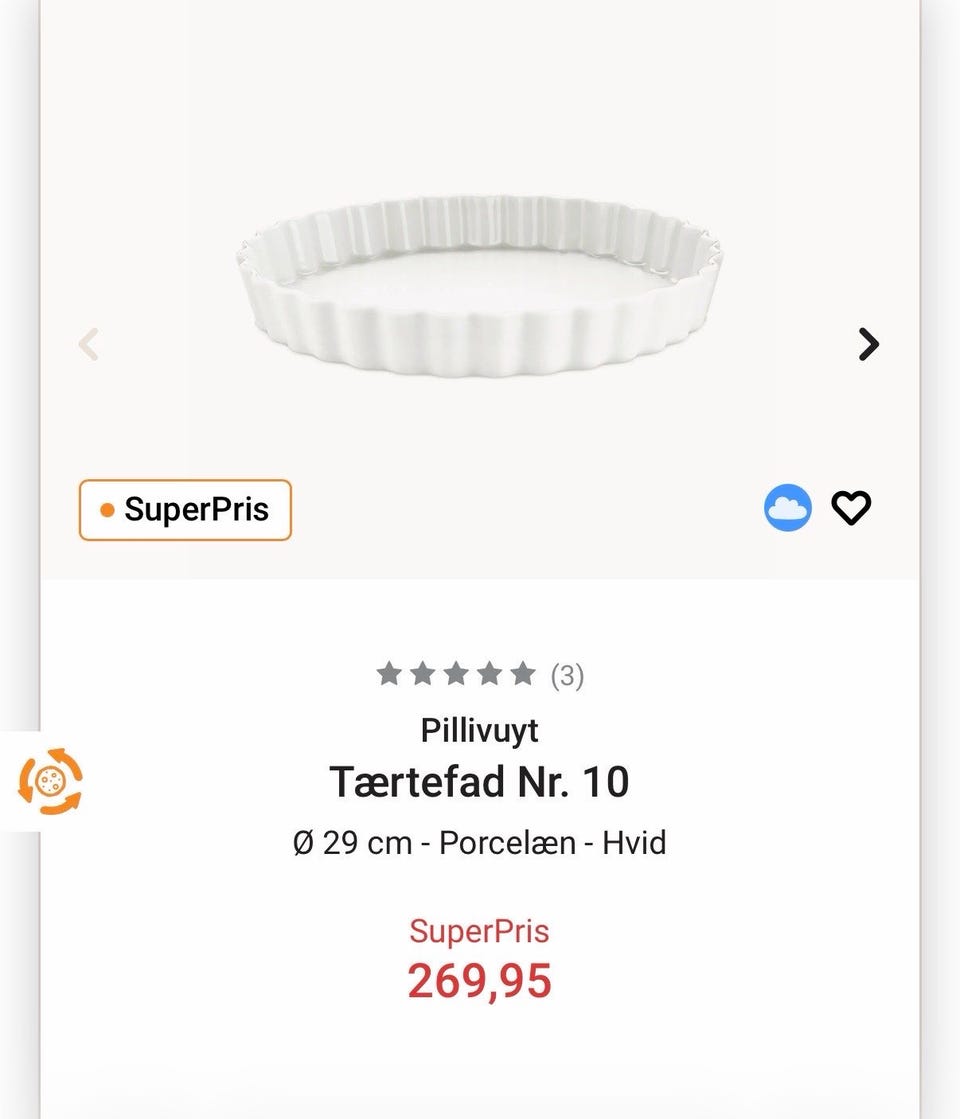This screenshot has width=960, height=1119.
Task: Click the red SuperPris label above price
Action: point(480,931)
